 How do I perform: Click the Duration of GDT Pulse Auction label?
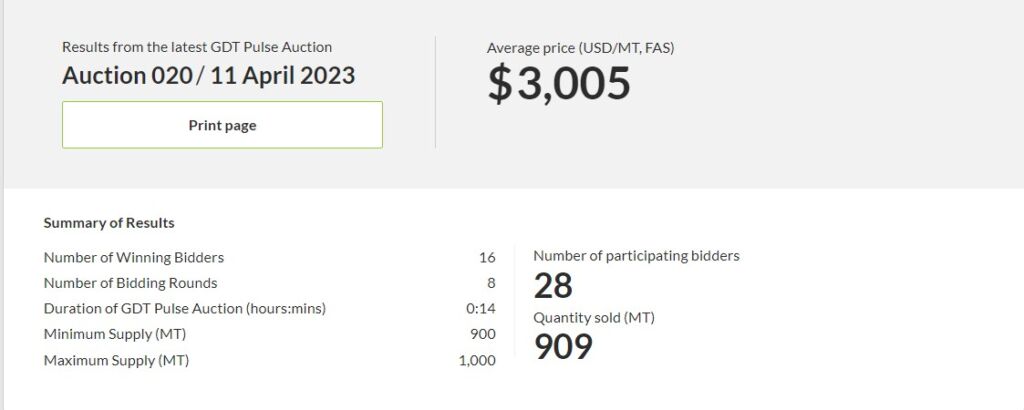tap(185, 309)
